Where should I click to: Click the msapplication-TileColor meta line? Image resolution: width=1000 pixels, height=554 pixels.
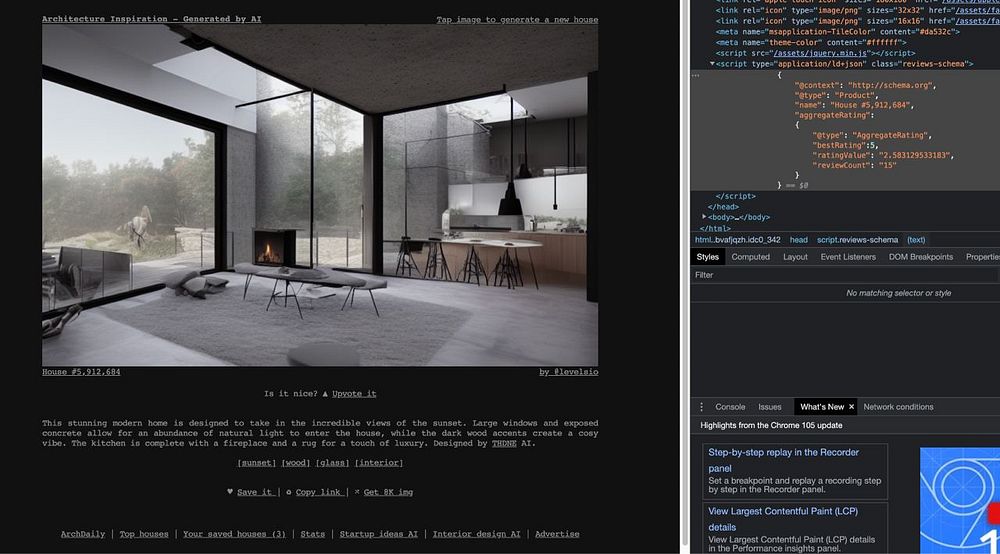(837, 32)
